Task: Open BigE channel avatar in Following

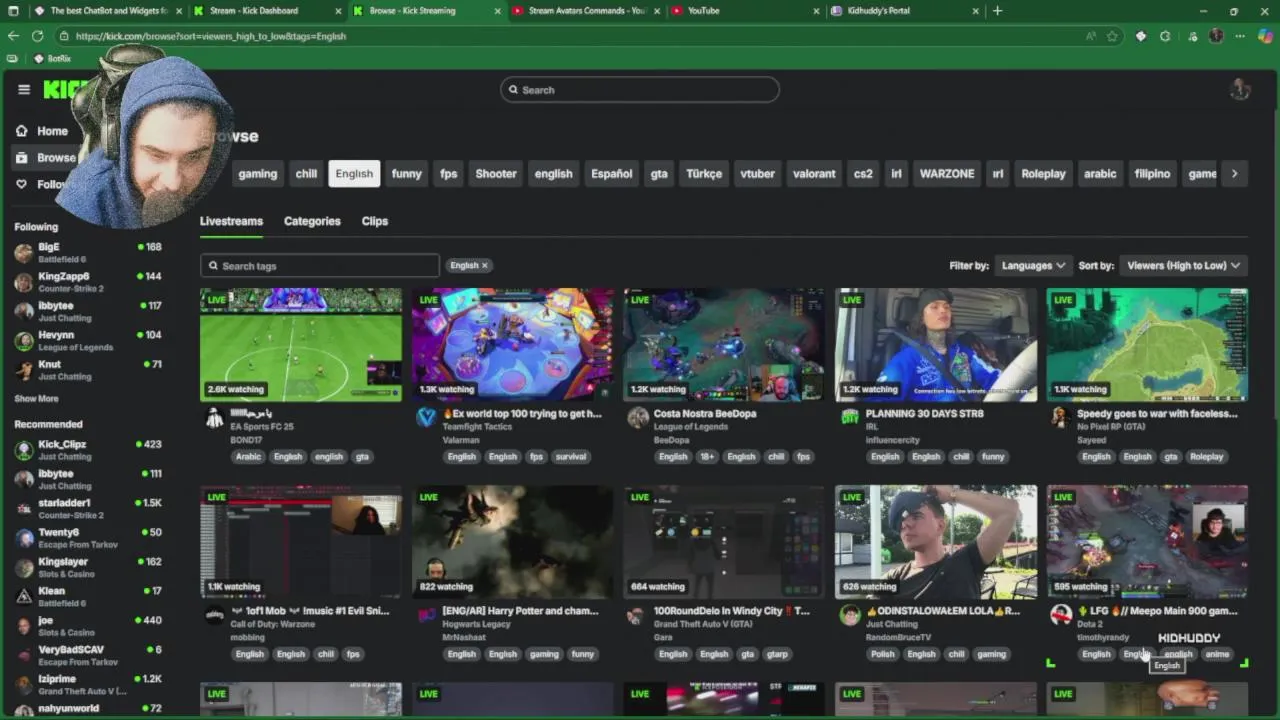Action: coord(24,253)
